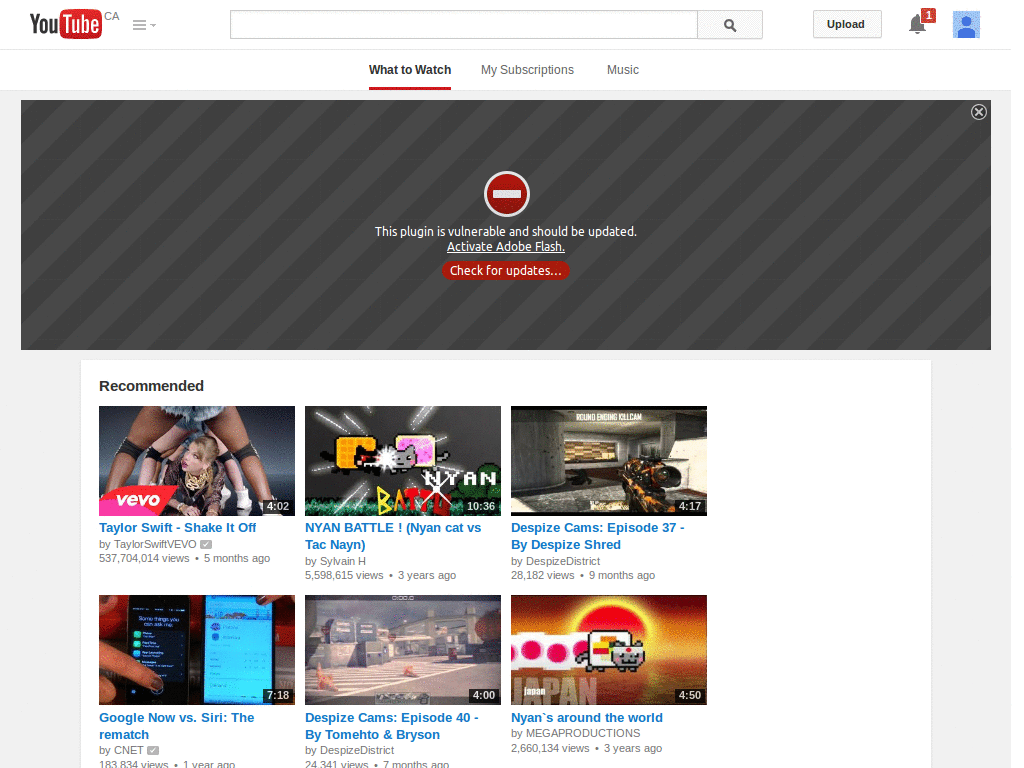Open MEGAPRODUCTIONS channel link
This screenshot has width=1024, height=768.
[583, 733]
